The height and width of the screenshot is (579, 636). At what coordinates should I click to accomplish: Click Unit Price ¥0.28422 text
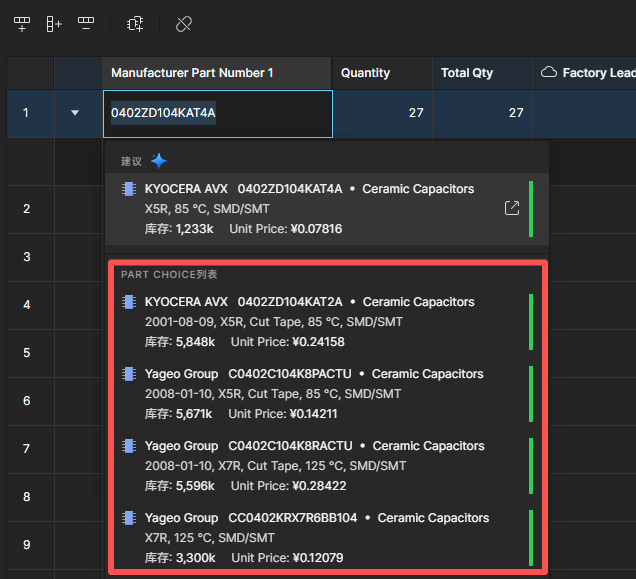click(288, 486)
